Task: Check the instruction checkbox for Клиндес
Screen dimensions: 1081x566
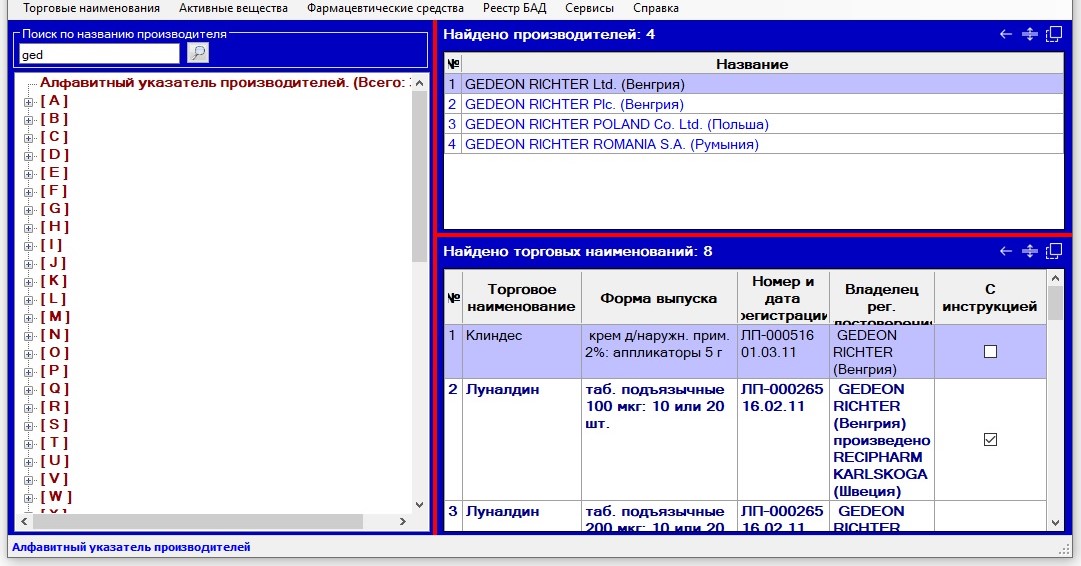Action: coord(990,352)
